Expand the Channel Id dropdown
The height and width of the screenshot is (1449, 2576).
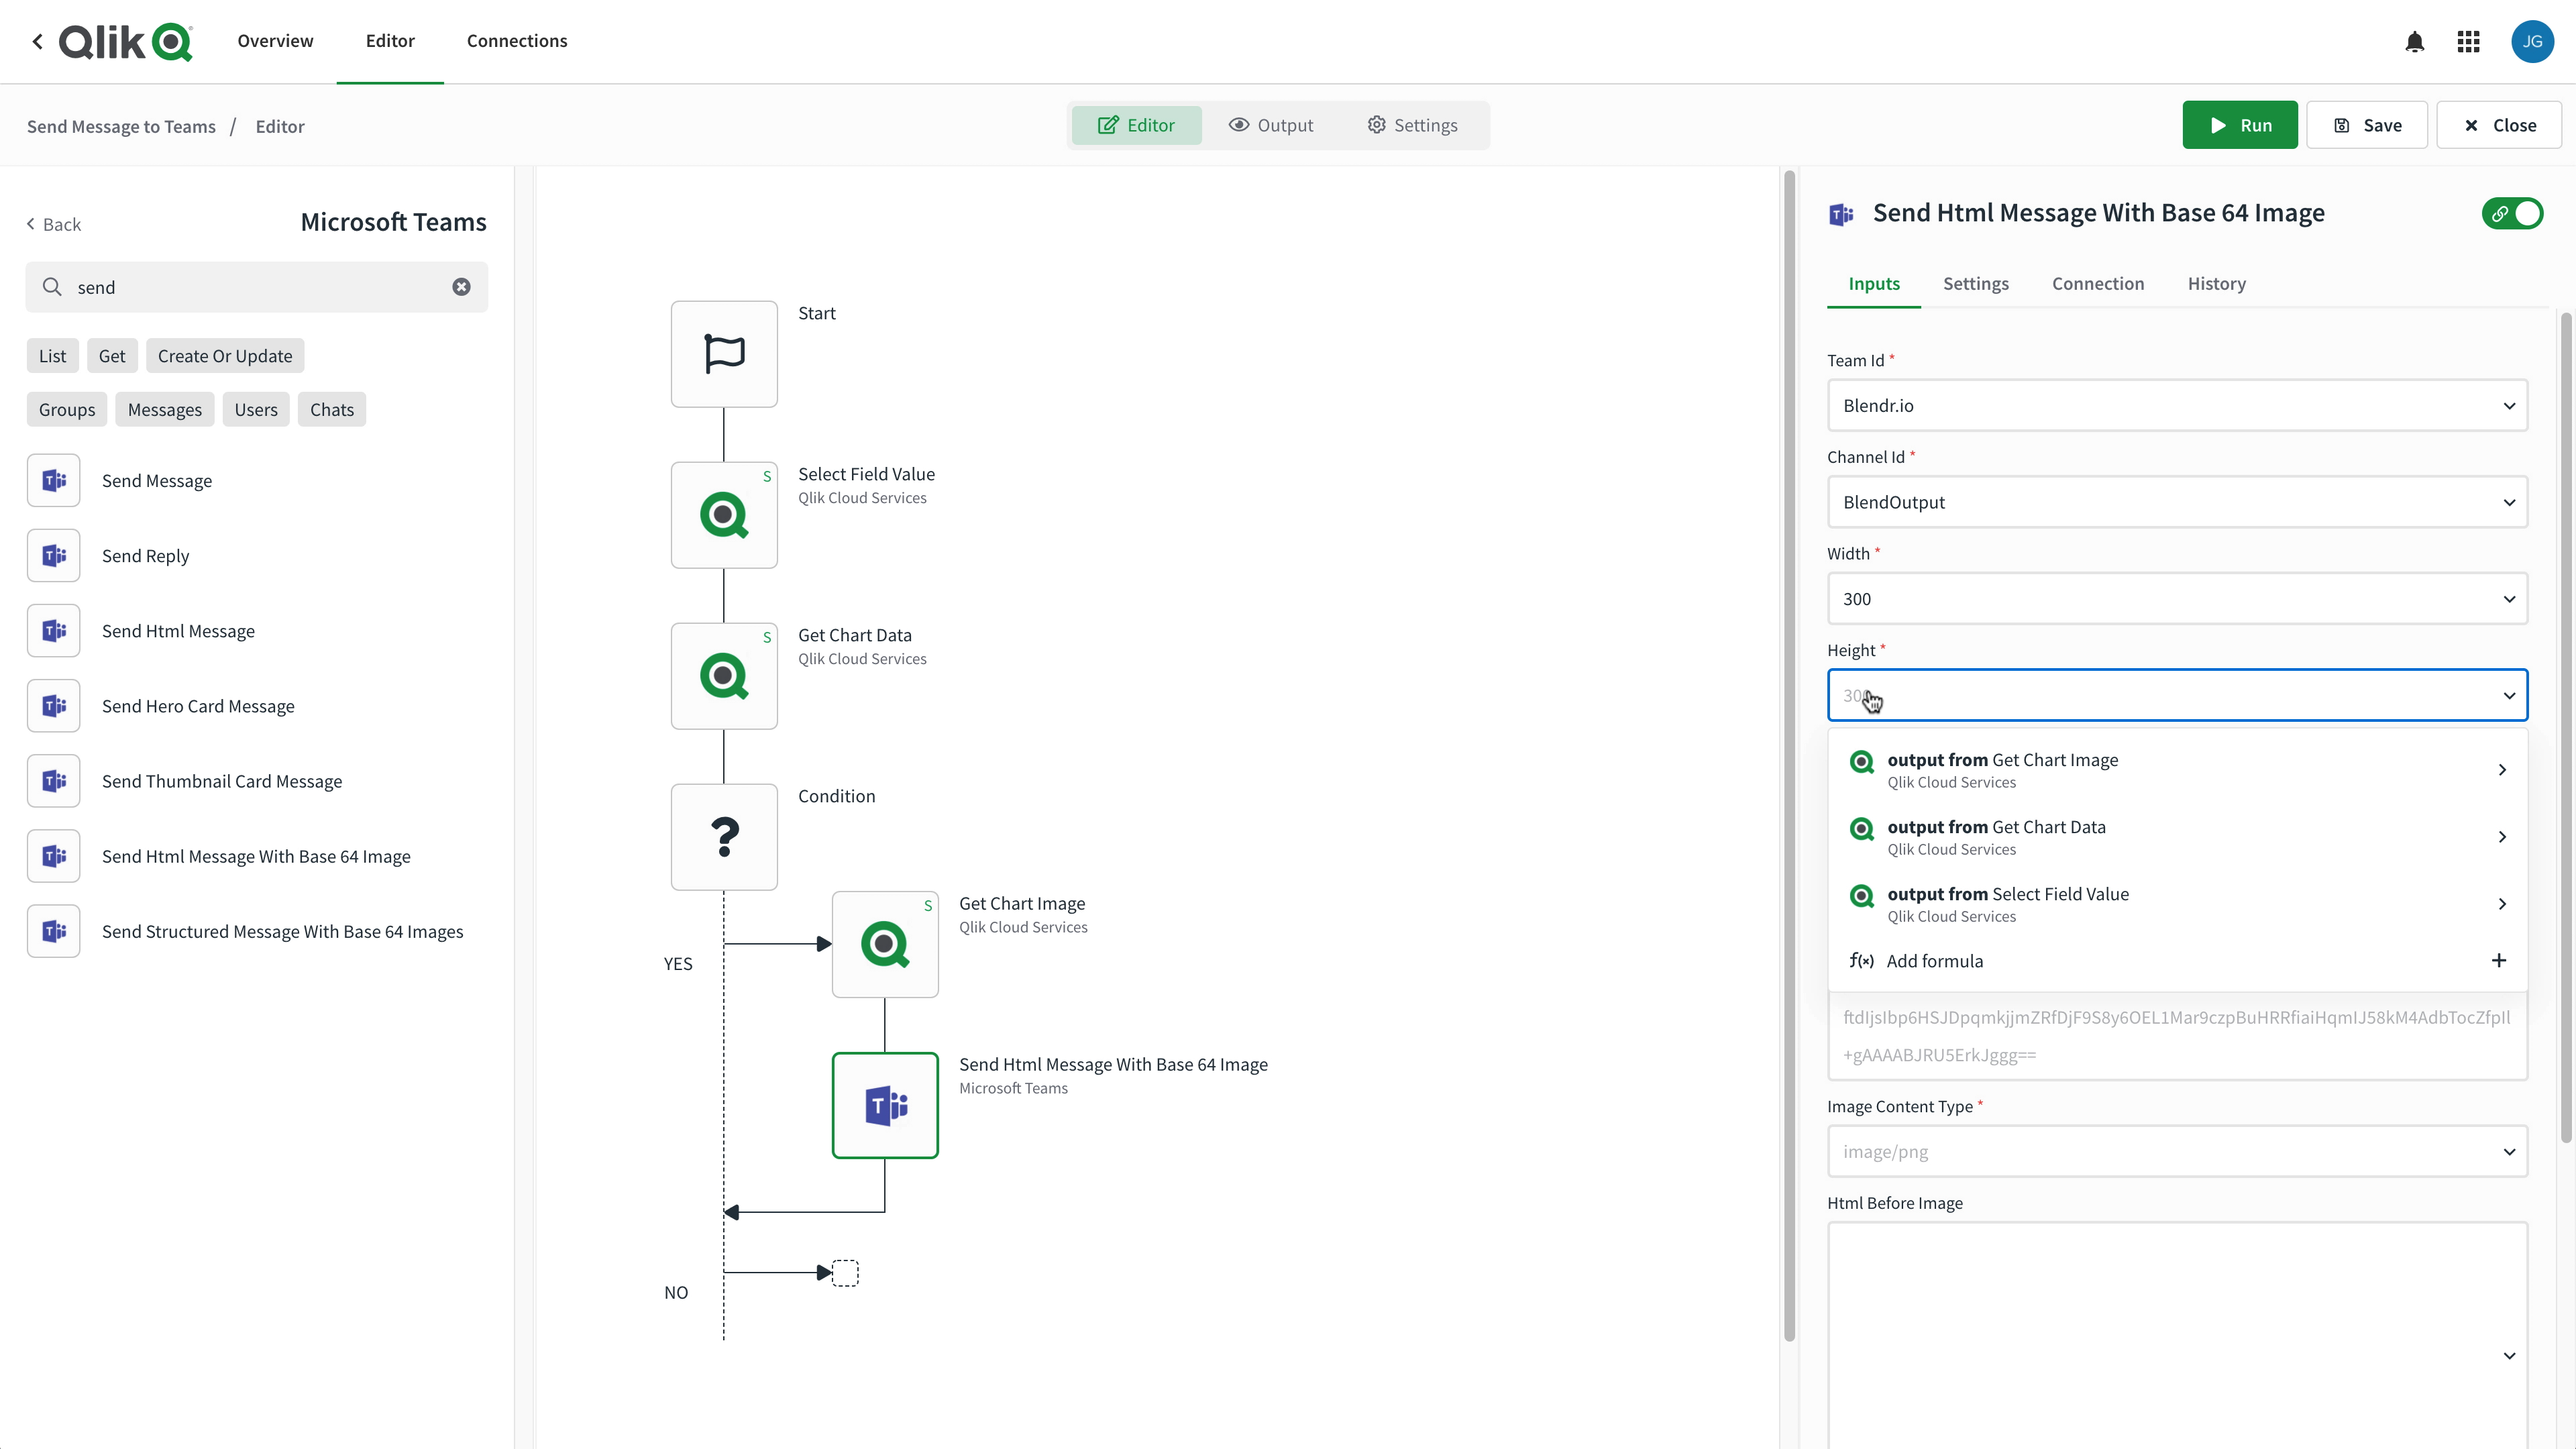pos(2177,502)
